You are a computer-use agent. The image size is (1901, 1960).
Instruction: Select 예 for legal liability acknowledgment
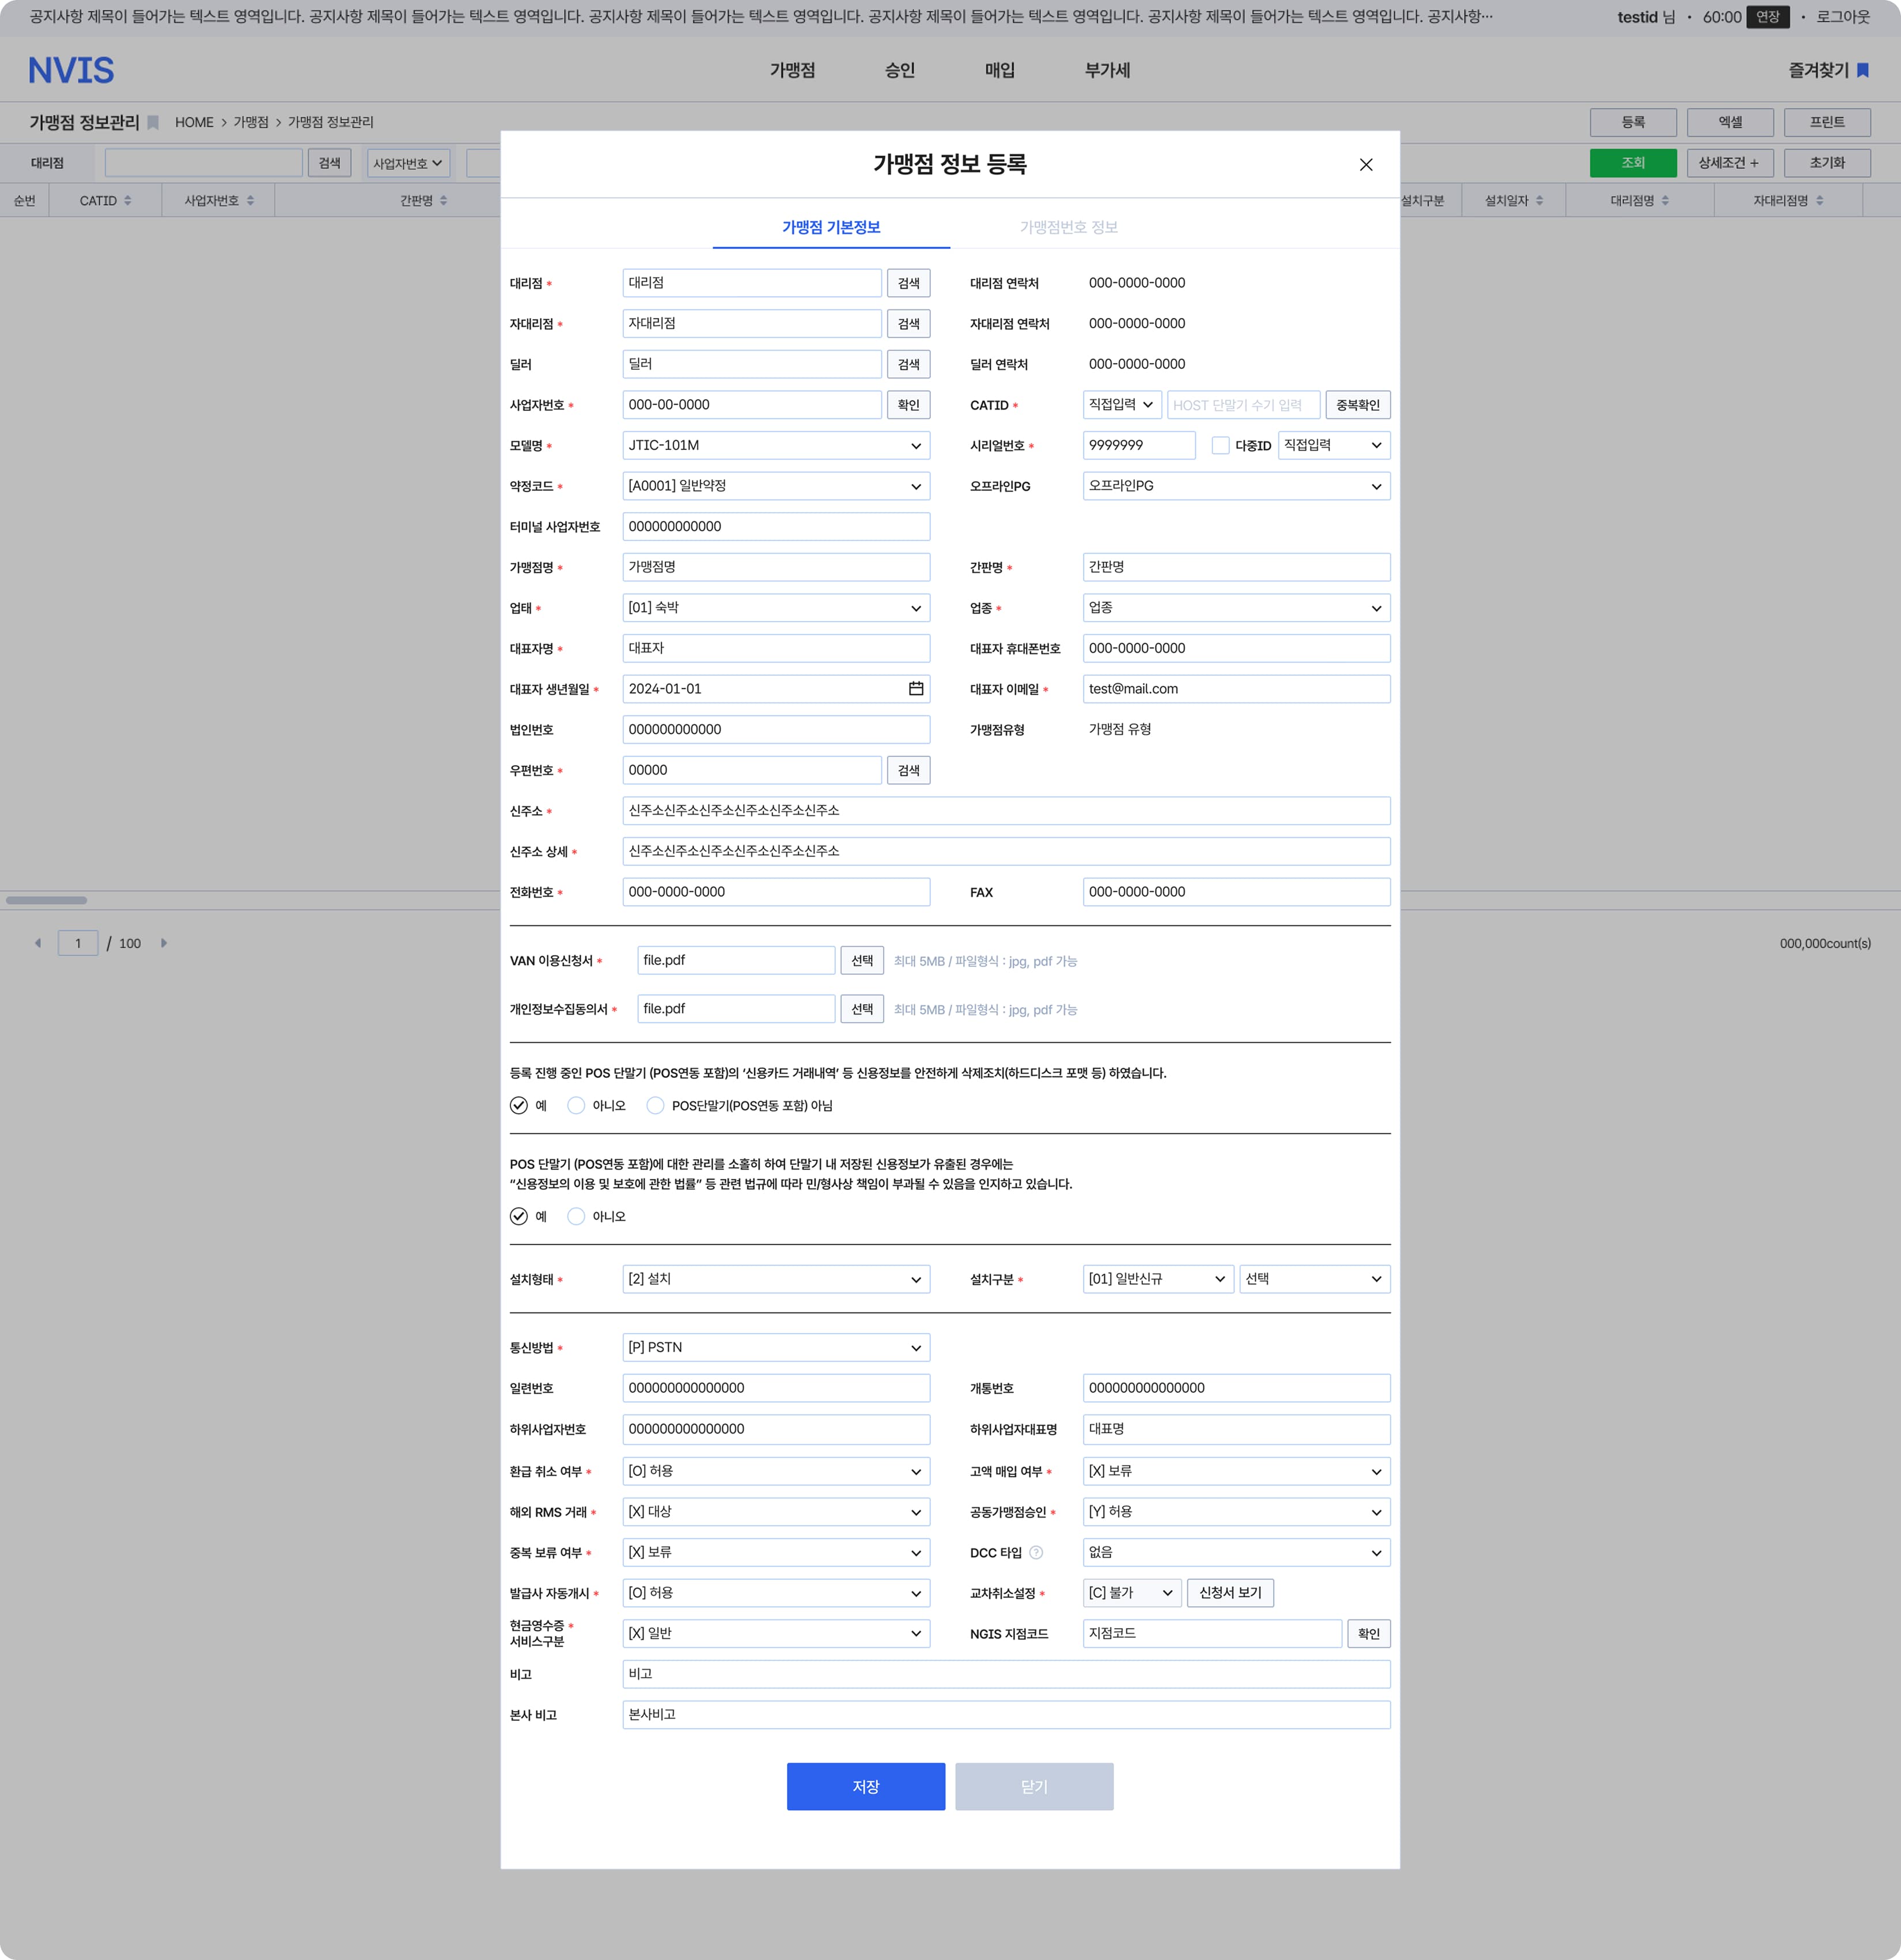tap(518, 1217)
